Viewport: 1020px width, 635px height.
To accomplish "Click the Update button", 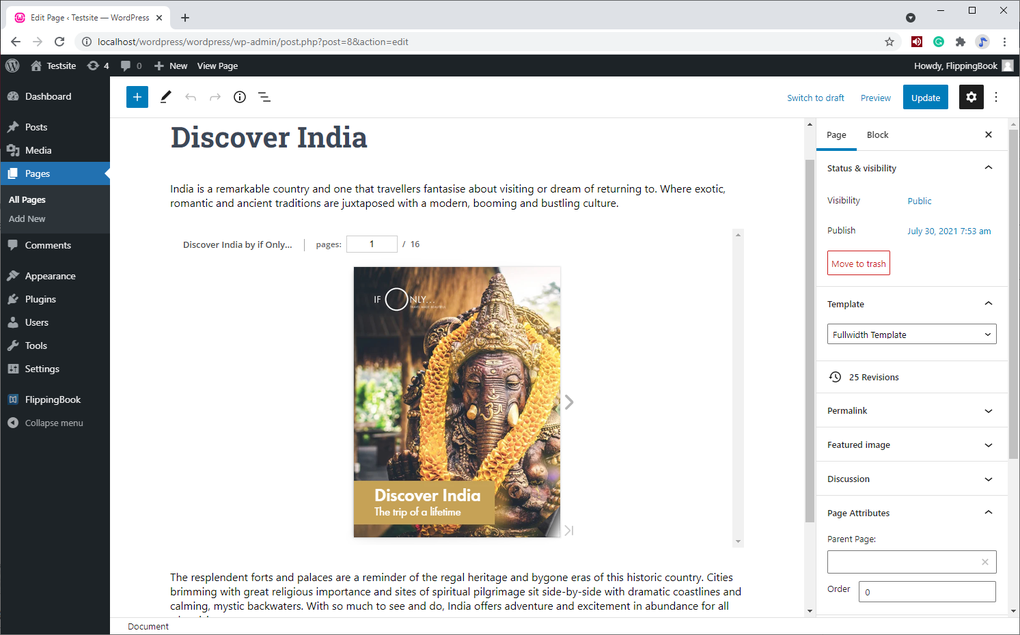I will pyautogui.click(x=925, y=97).
